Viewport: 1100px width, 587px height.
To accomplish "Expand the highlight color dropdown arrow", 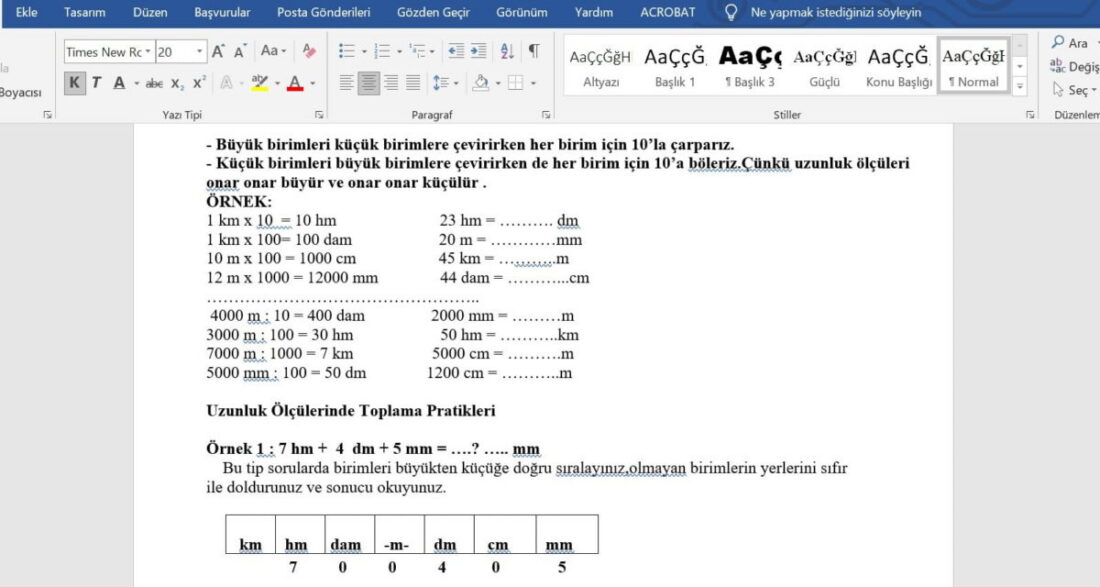I will click(277, 83).
